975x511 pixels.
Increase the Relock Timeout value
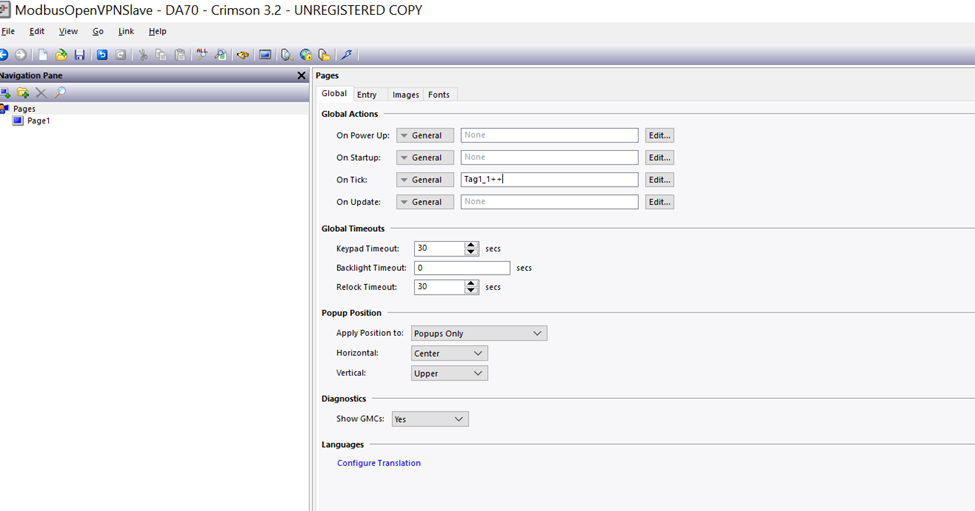471,283
